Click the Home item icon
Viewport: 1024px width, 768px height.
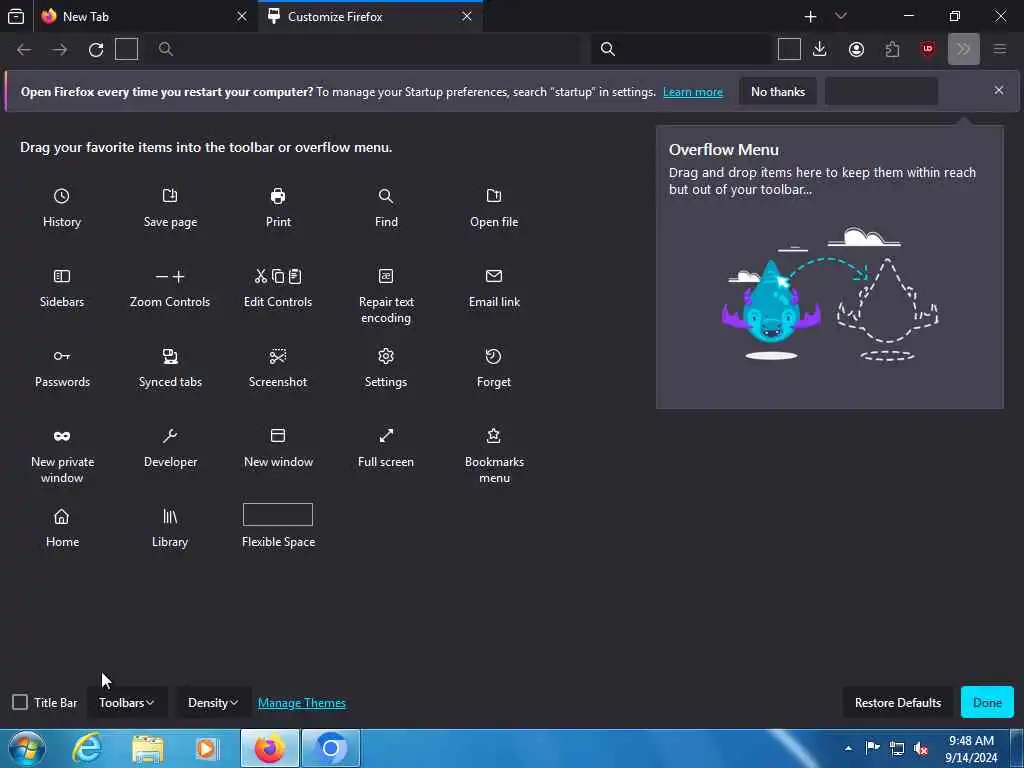pos(61,517)
